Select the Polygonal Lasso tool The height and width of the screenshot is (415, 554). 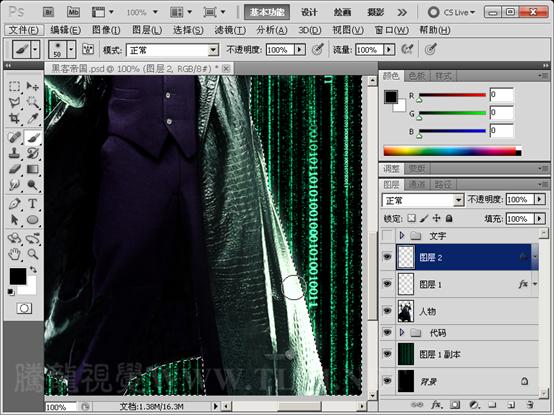click(14, 102)
